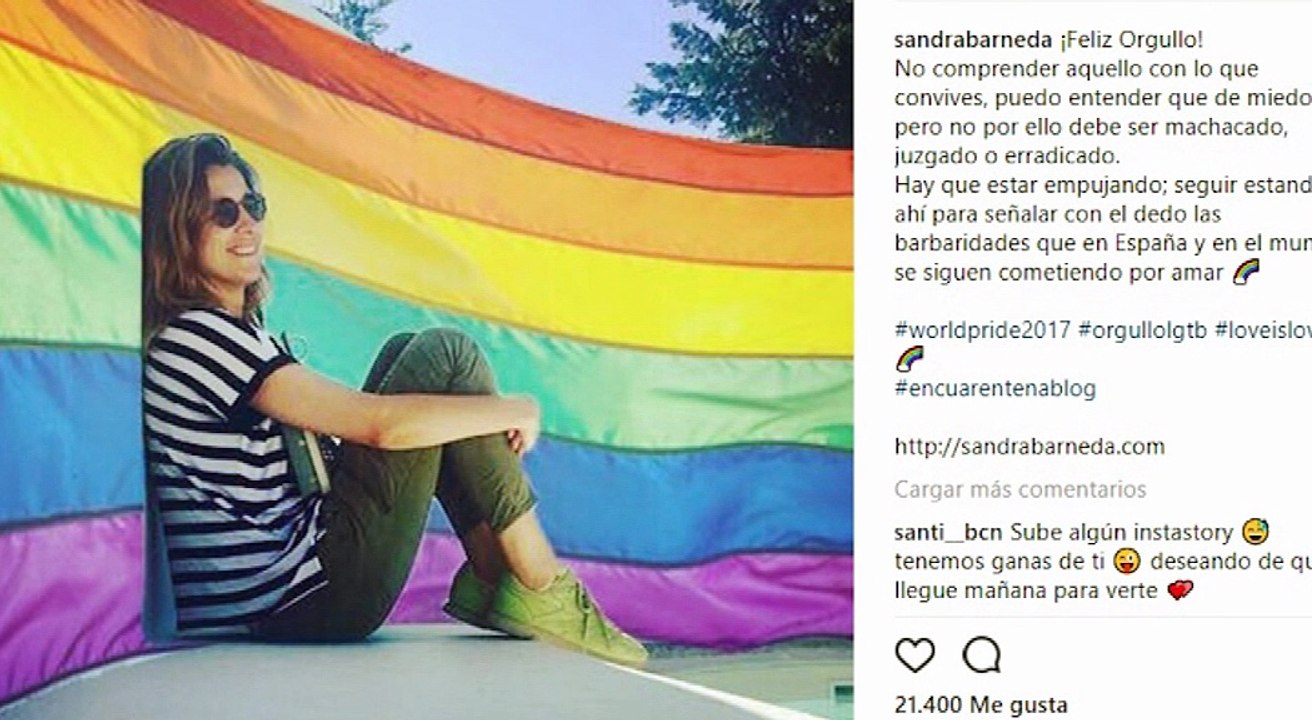Click the rainbow emoji after amar
Image resolution: width=1312 pixels, height=720 pixels.
(x=1245, y=272)
